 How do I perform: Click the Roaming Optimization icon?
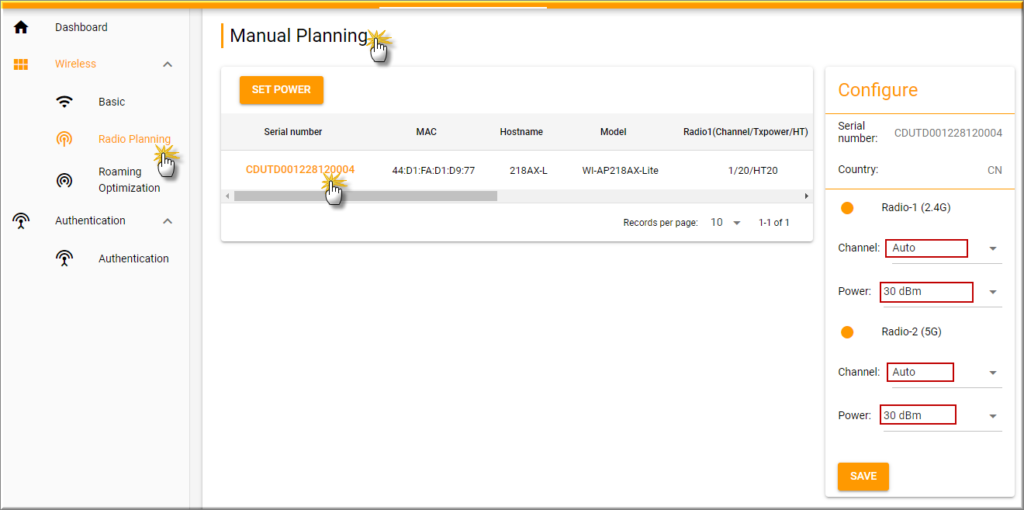pos(64,180)
